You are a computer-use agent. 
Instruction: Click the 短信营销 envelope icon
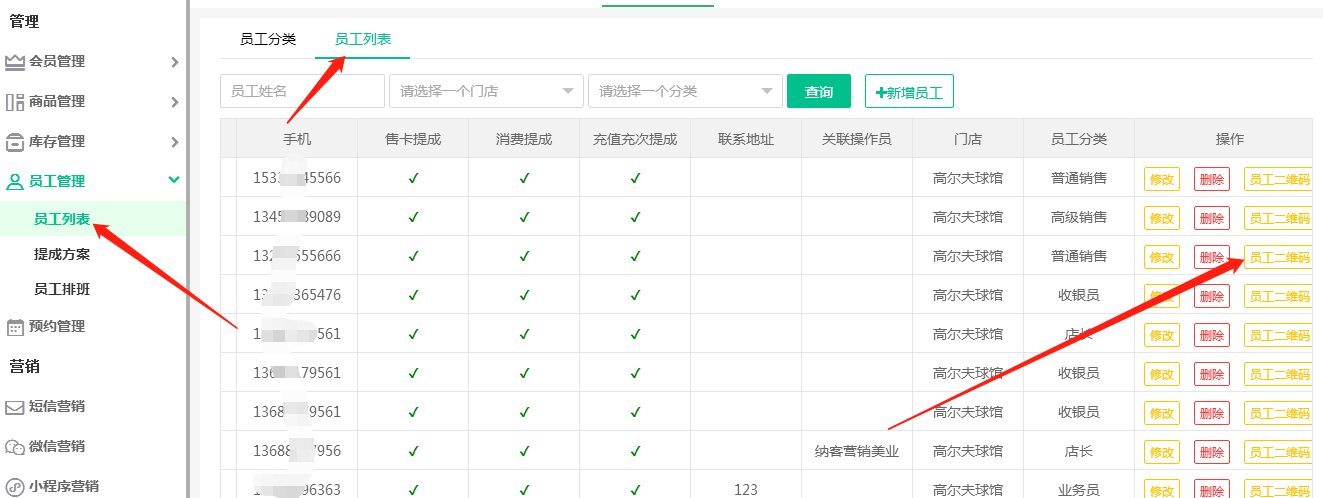tap(15, 407)
